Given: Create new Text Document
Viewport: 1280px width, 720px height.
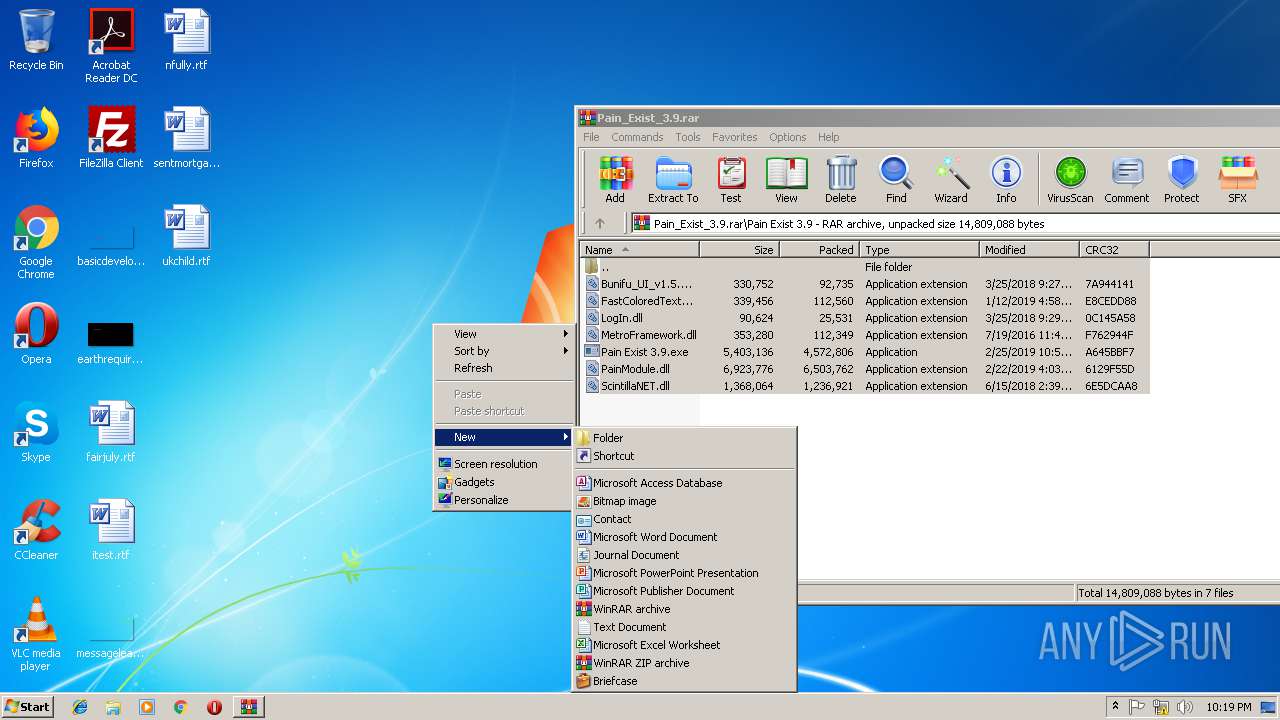Looking at the screenshot, I should tap(685, 627).
